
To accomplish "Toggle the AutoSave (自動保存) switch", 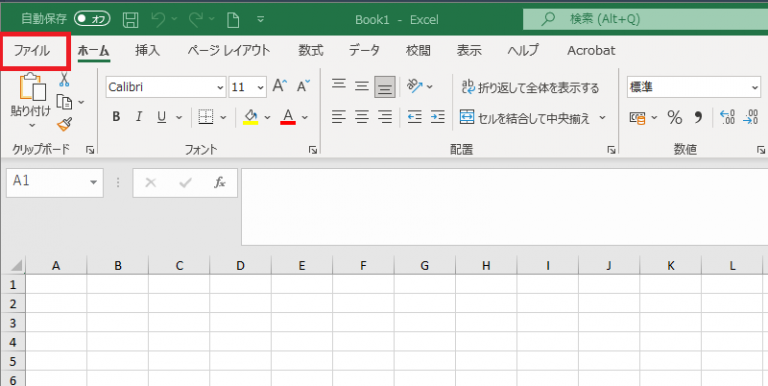I will 92,19.
